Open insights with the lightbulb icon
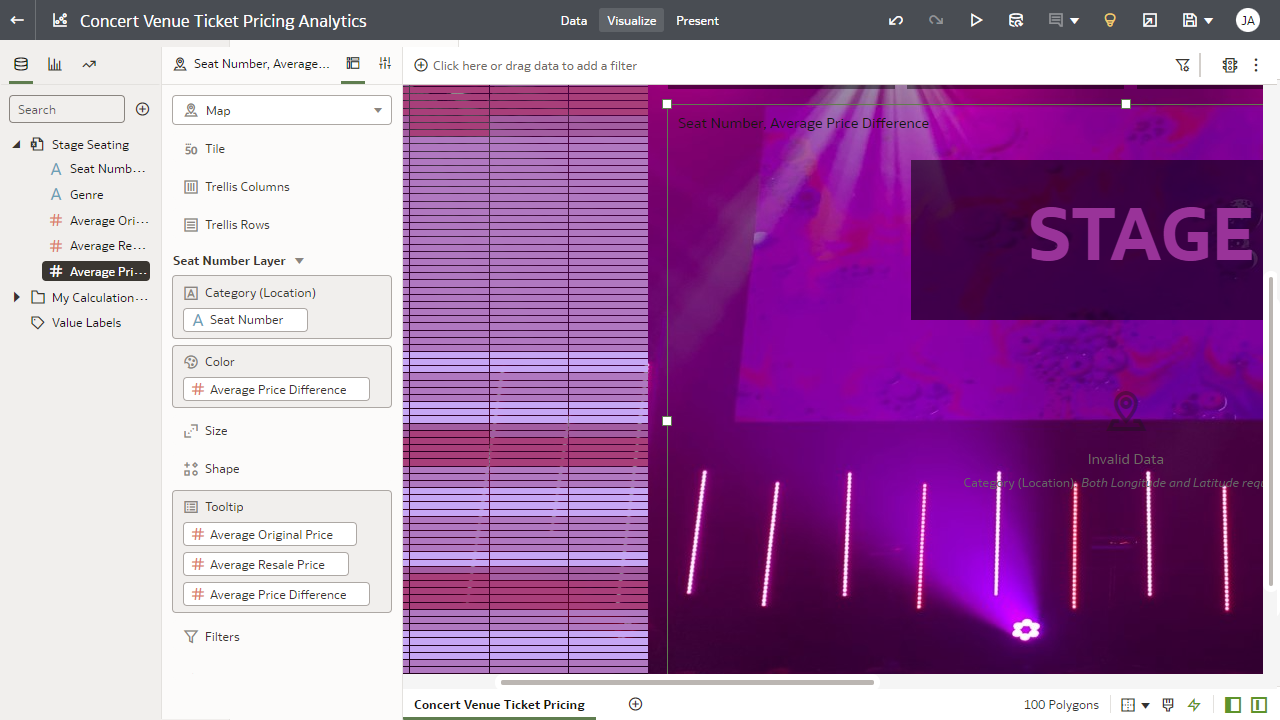1280x720 pixels. coord(1109,20)
